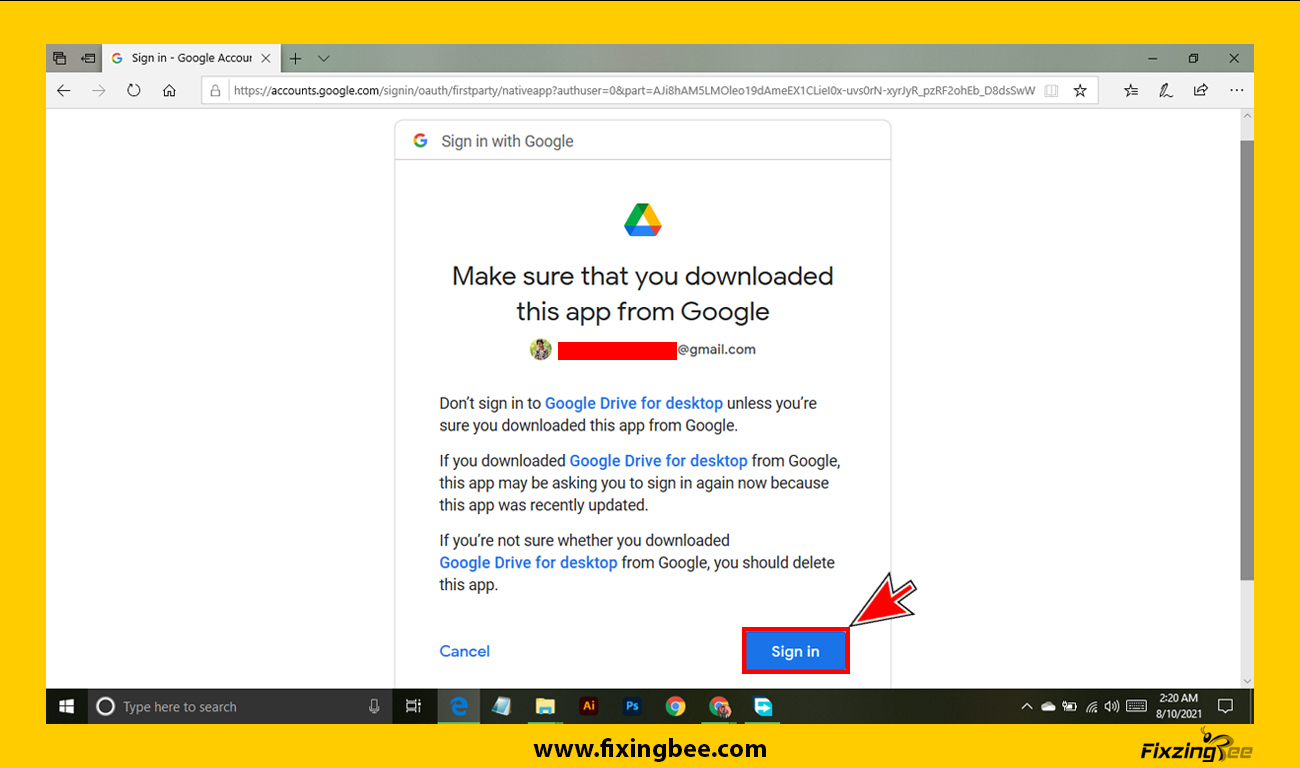Click the back navigation arrow
Viewport: 1300px width, 768px height.
coord(64,91)
